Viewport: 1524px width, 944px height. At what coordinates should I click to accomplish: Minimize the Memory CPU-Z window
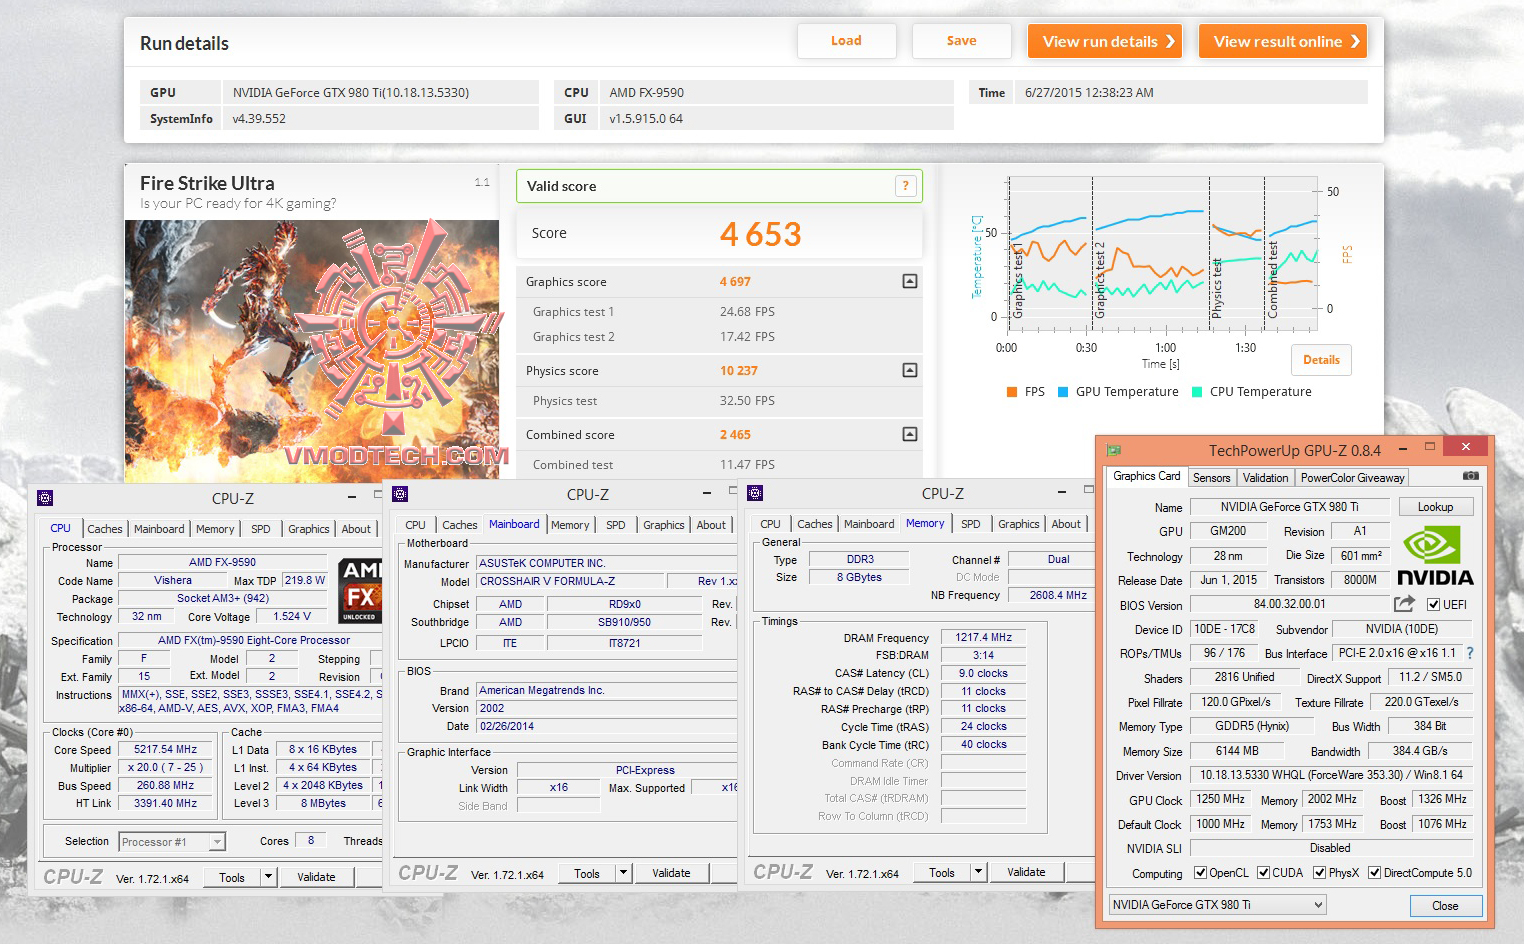(1062, 491)
